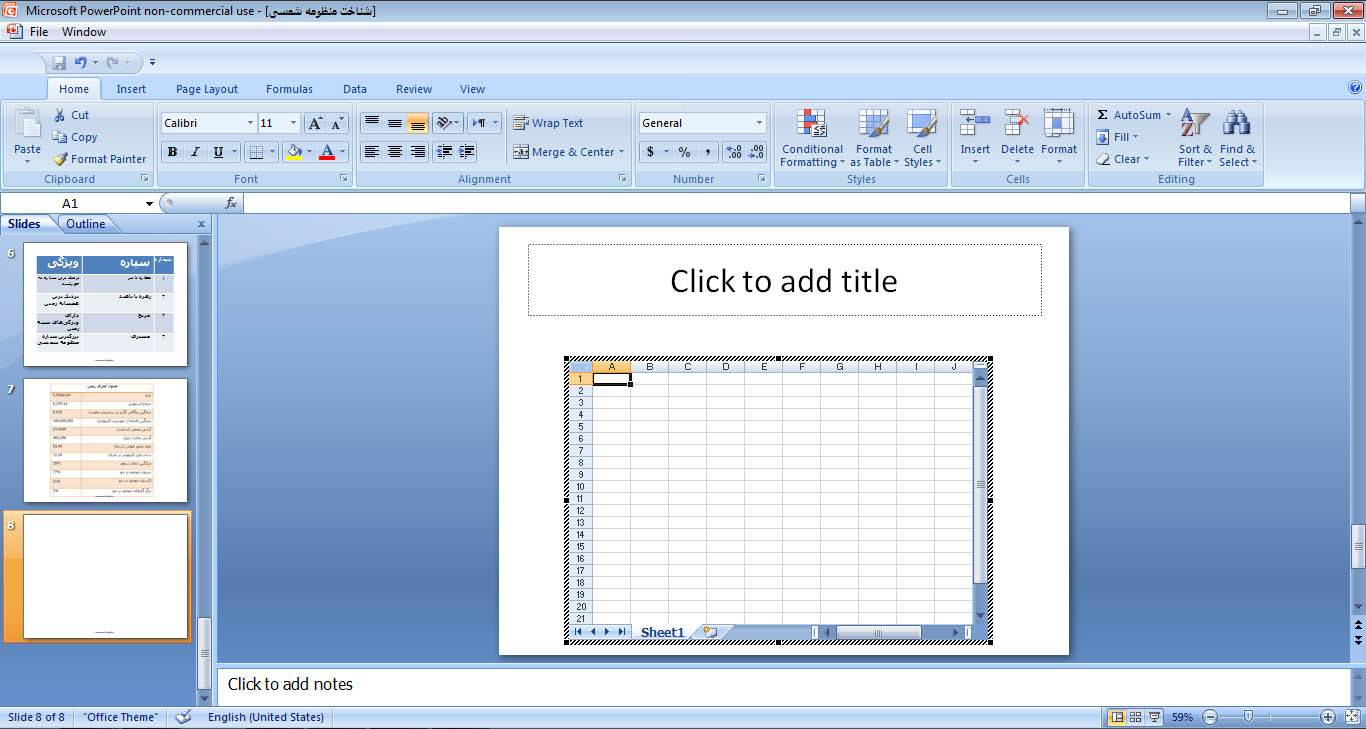Open the Window menu
The image size is (1366, 729).
point(84,32)
